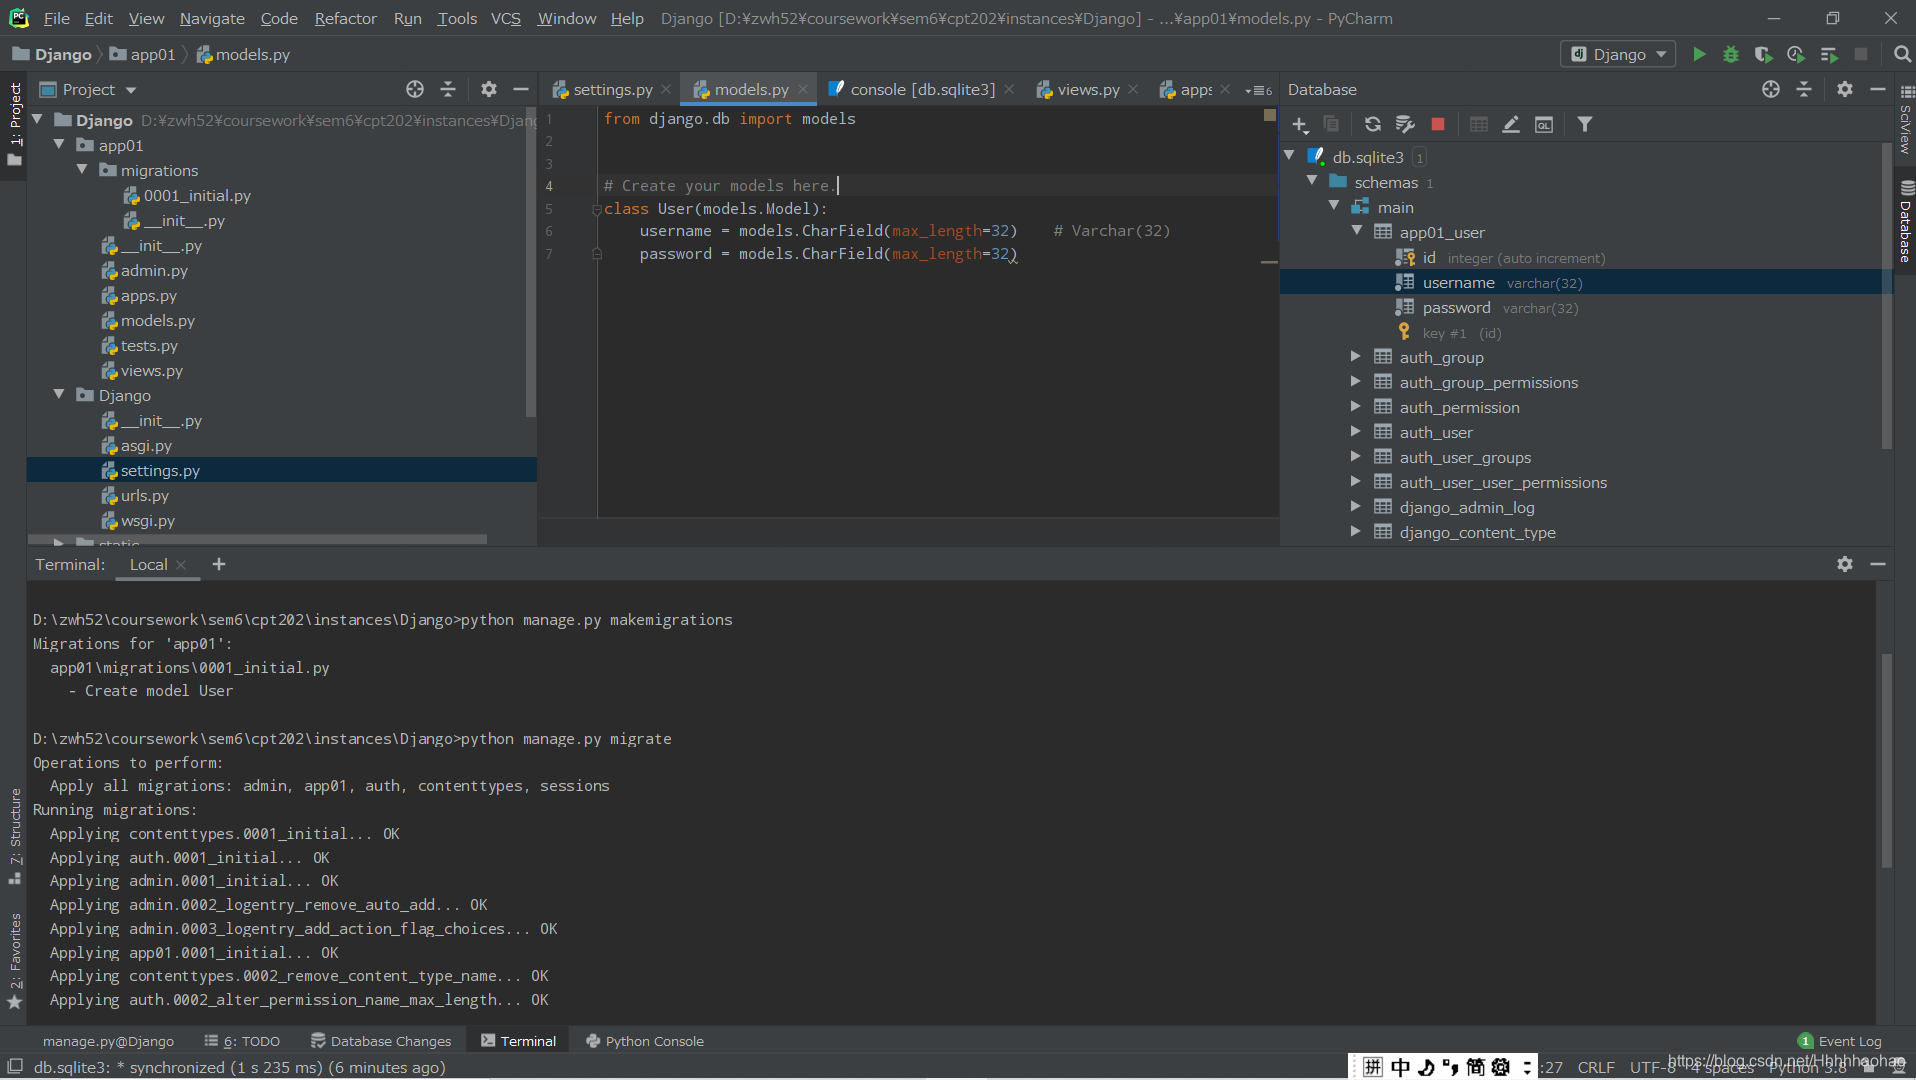
Task: Click the models.py breadcrumb in navigation bar
Action: click(243, 54)
